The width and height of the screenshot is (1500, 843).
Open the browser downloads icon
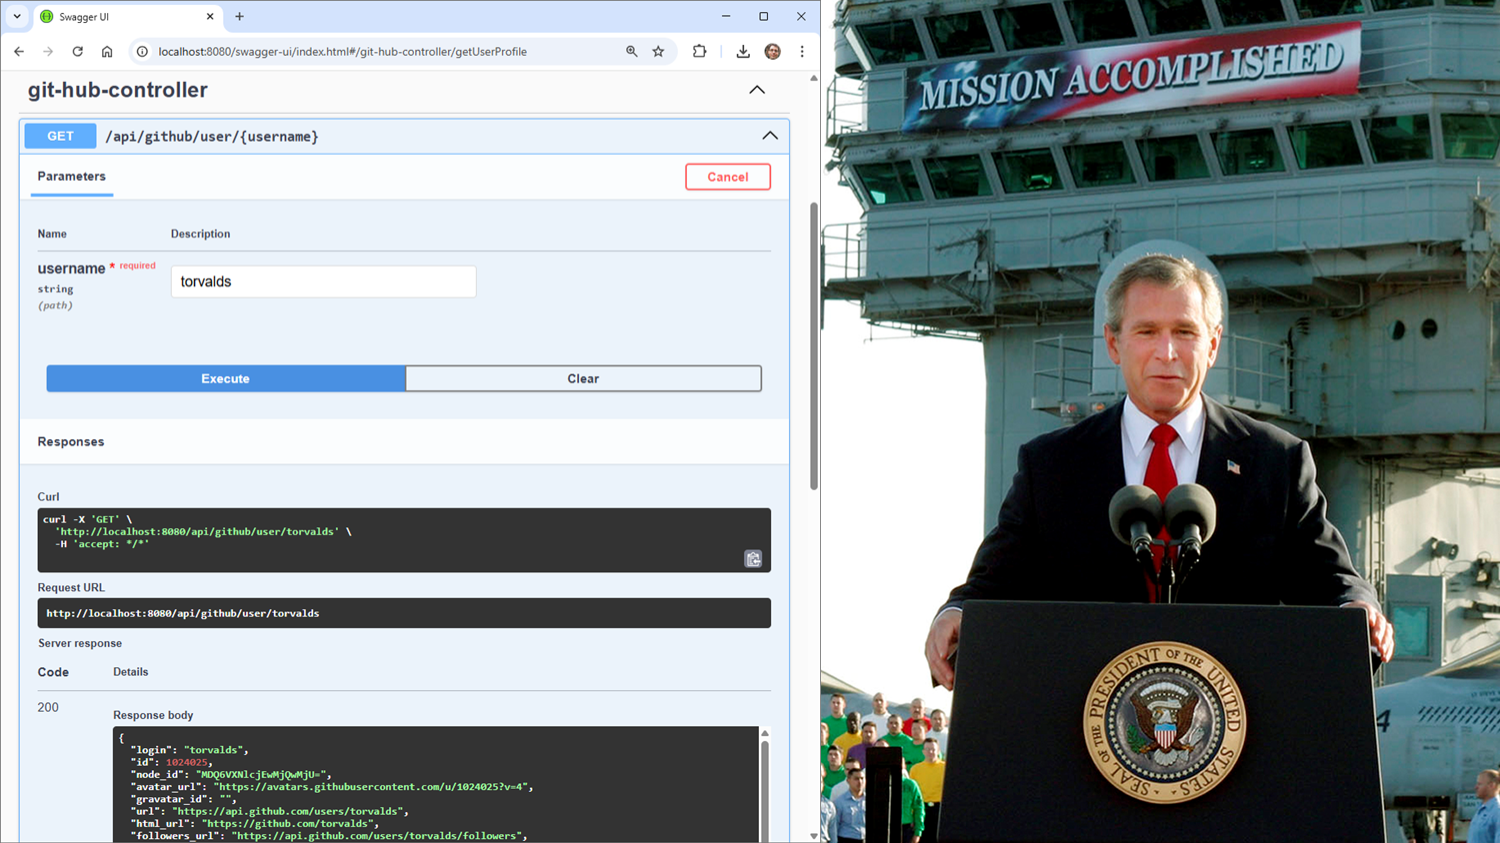(743, 52)
